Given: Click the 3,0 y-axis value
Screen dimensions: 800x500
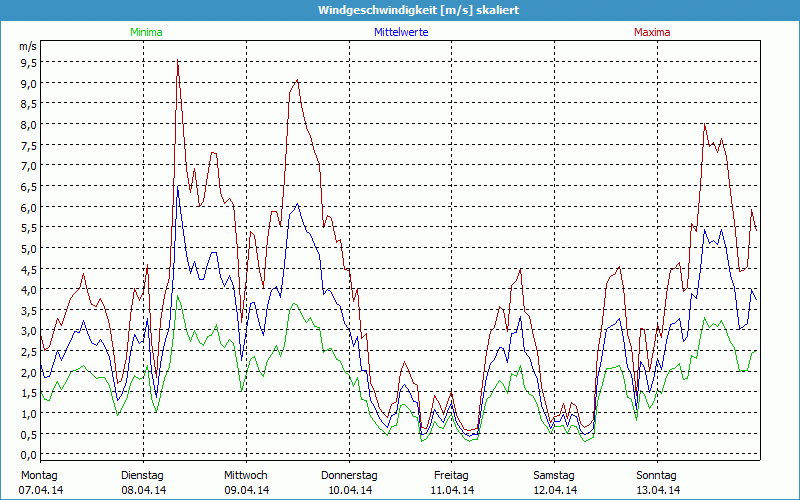Looking at the screenshot, I should [28, 331].
